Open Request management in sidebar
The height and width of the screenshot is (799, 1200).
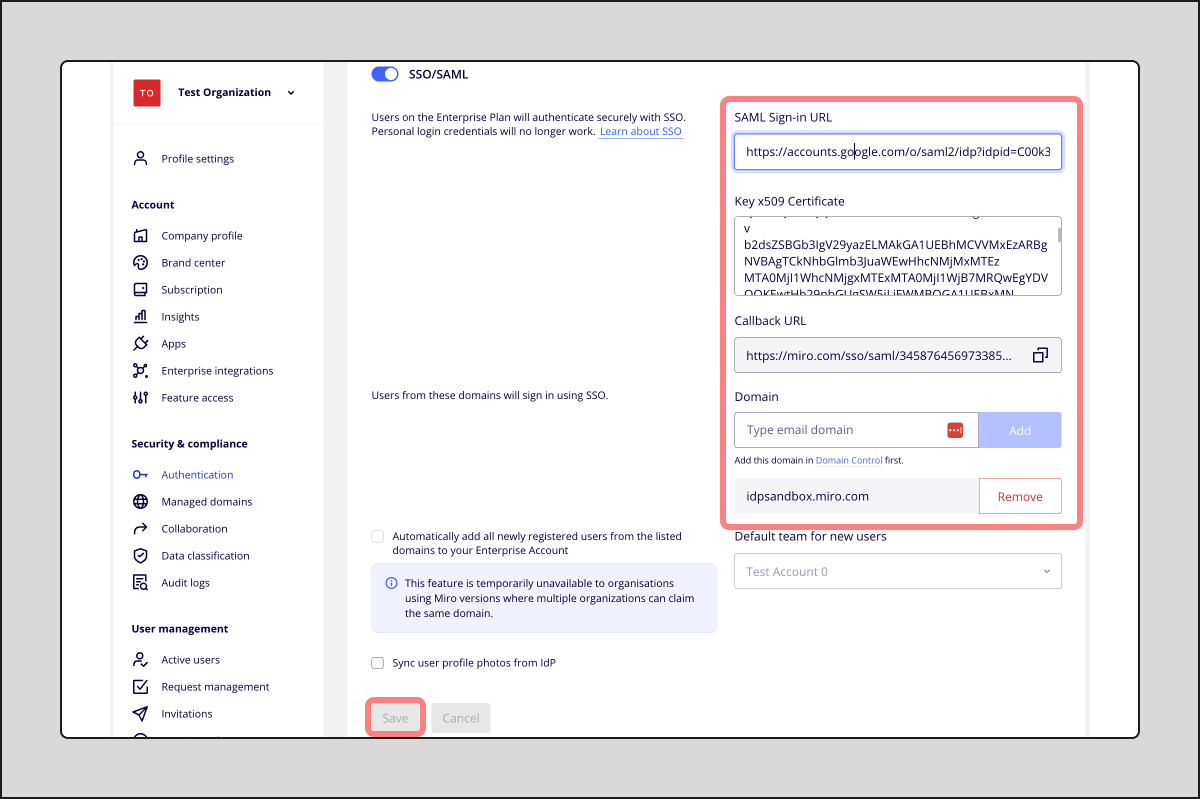(x=139, y=686)
